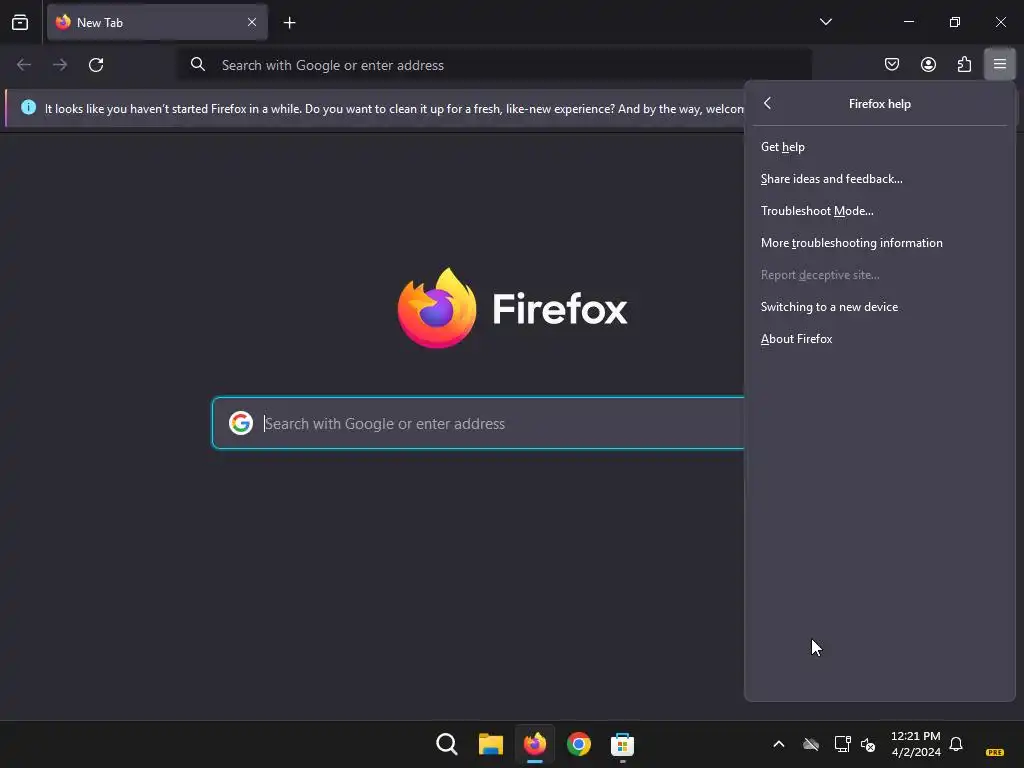Click the back navigation arrow

coord(24,65)
